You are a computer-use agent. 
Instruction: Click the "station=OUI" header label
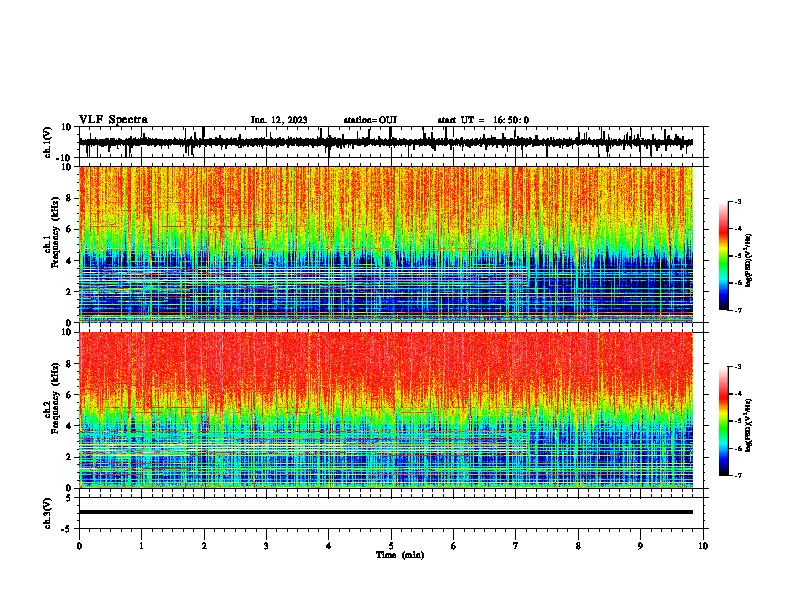370,120
